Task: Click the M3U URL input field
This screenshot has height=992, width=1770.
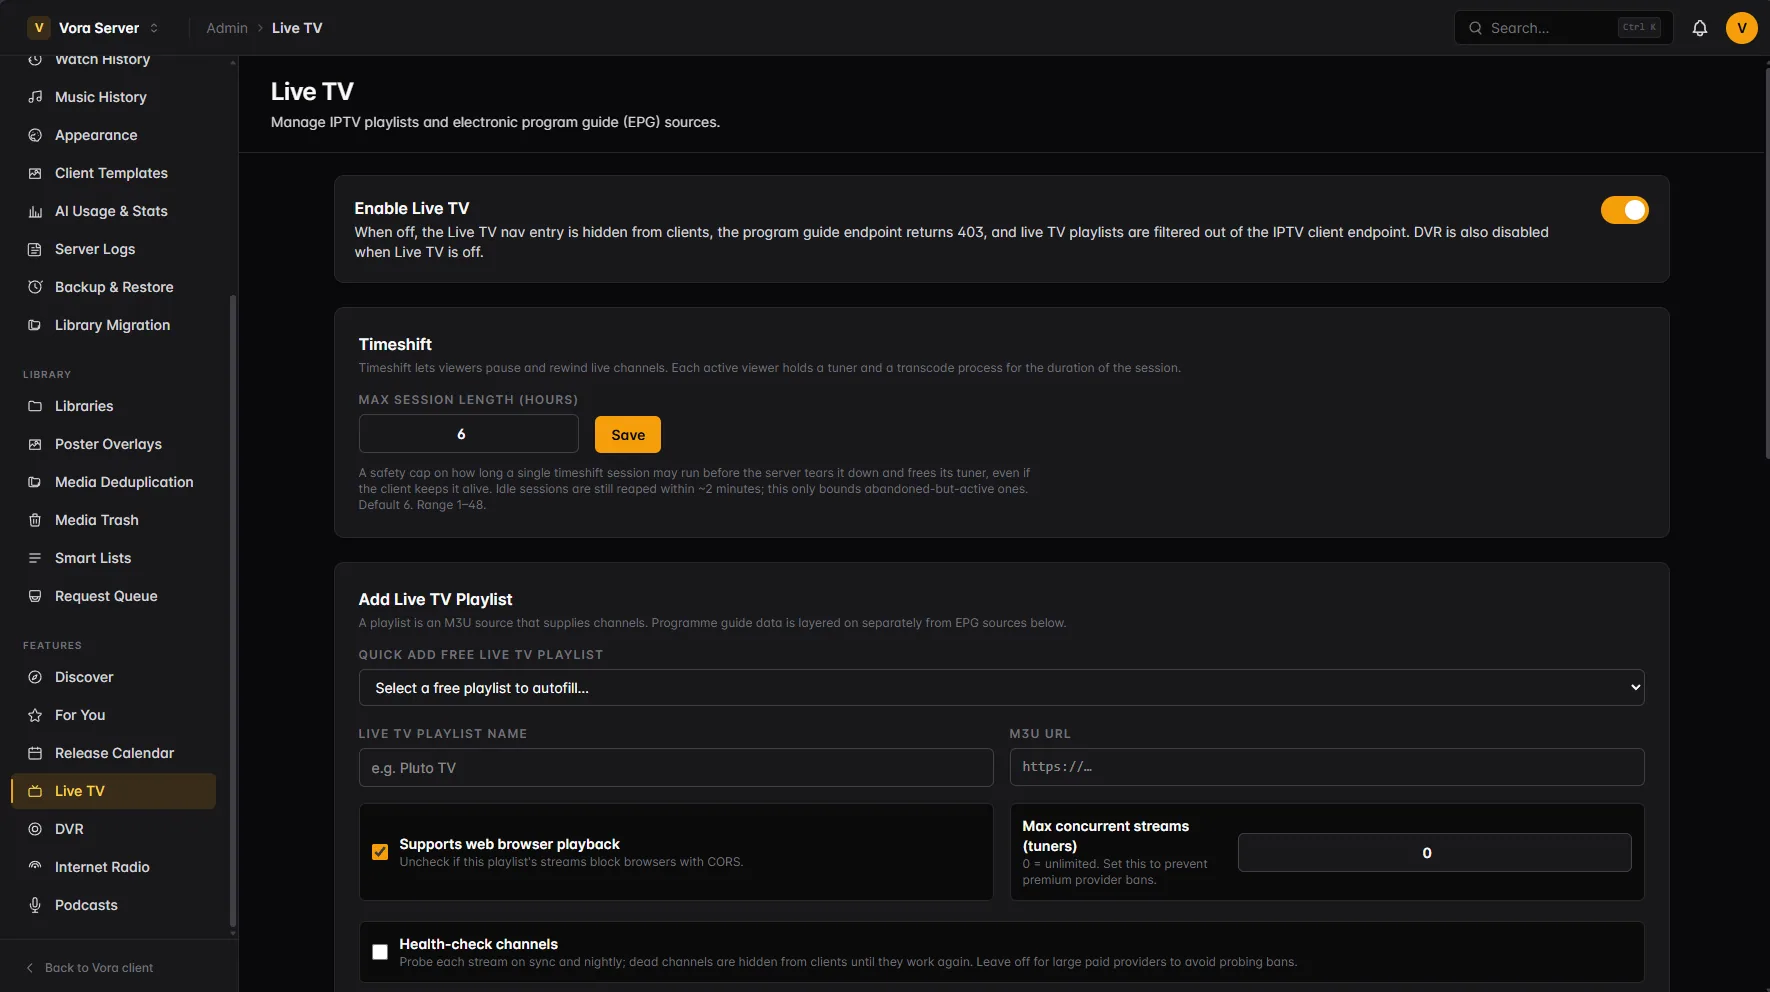Action: (x=1327, y=767)
